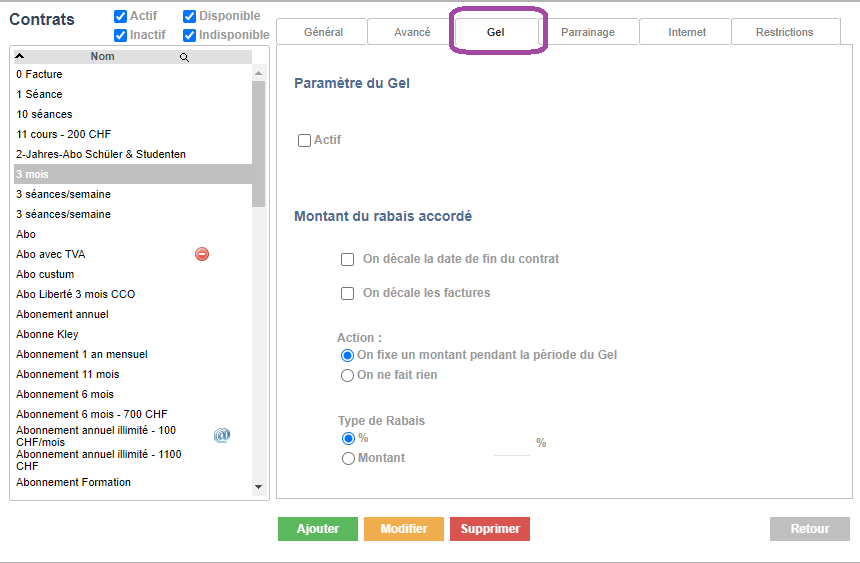Select Abonnement 11 mois in contract list
This screenshot has height=563, width=860.
(67, 374)
